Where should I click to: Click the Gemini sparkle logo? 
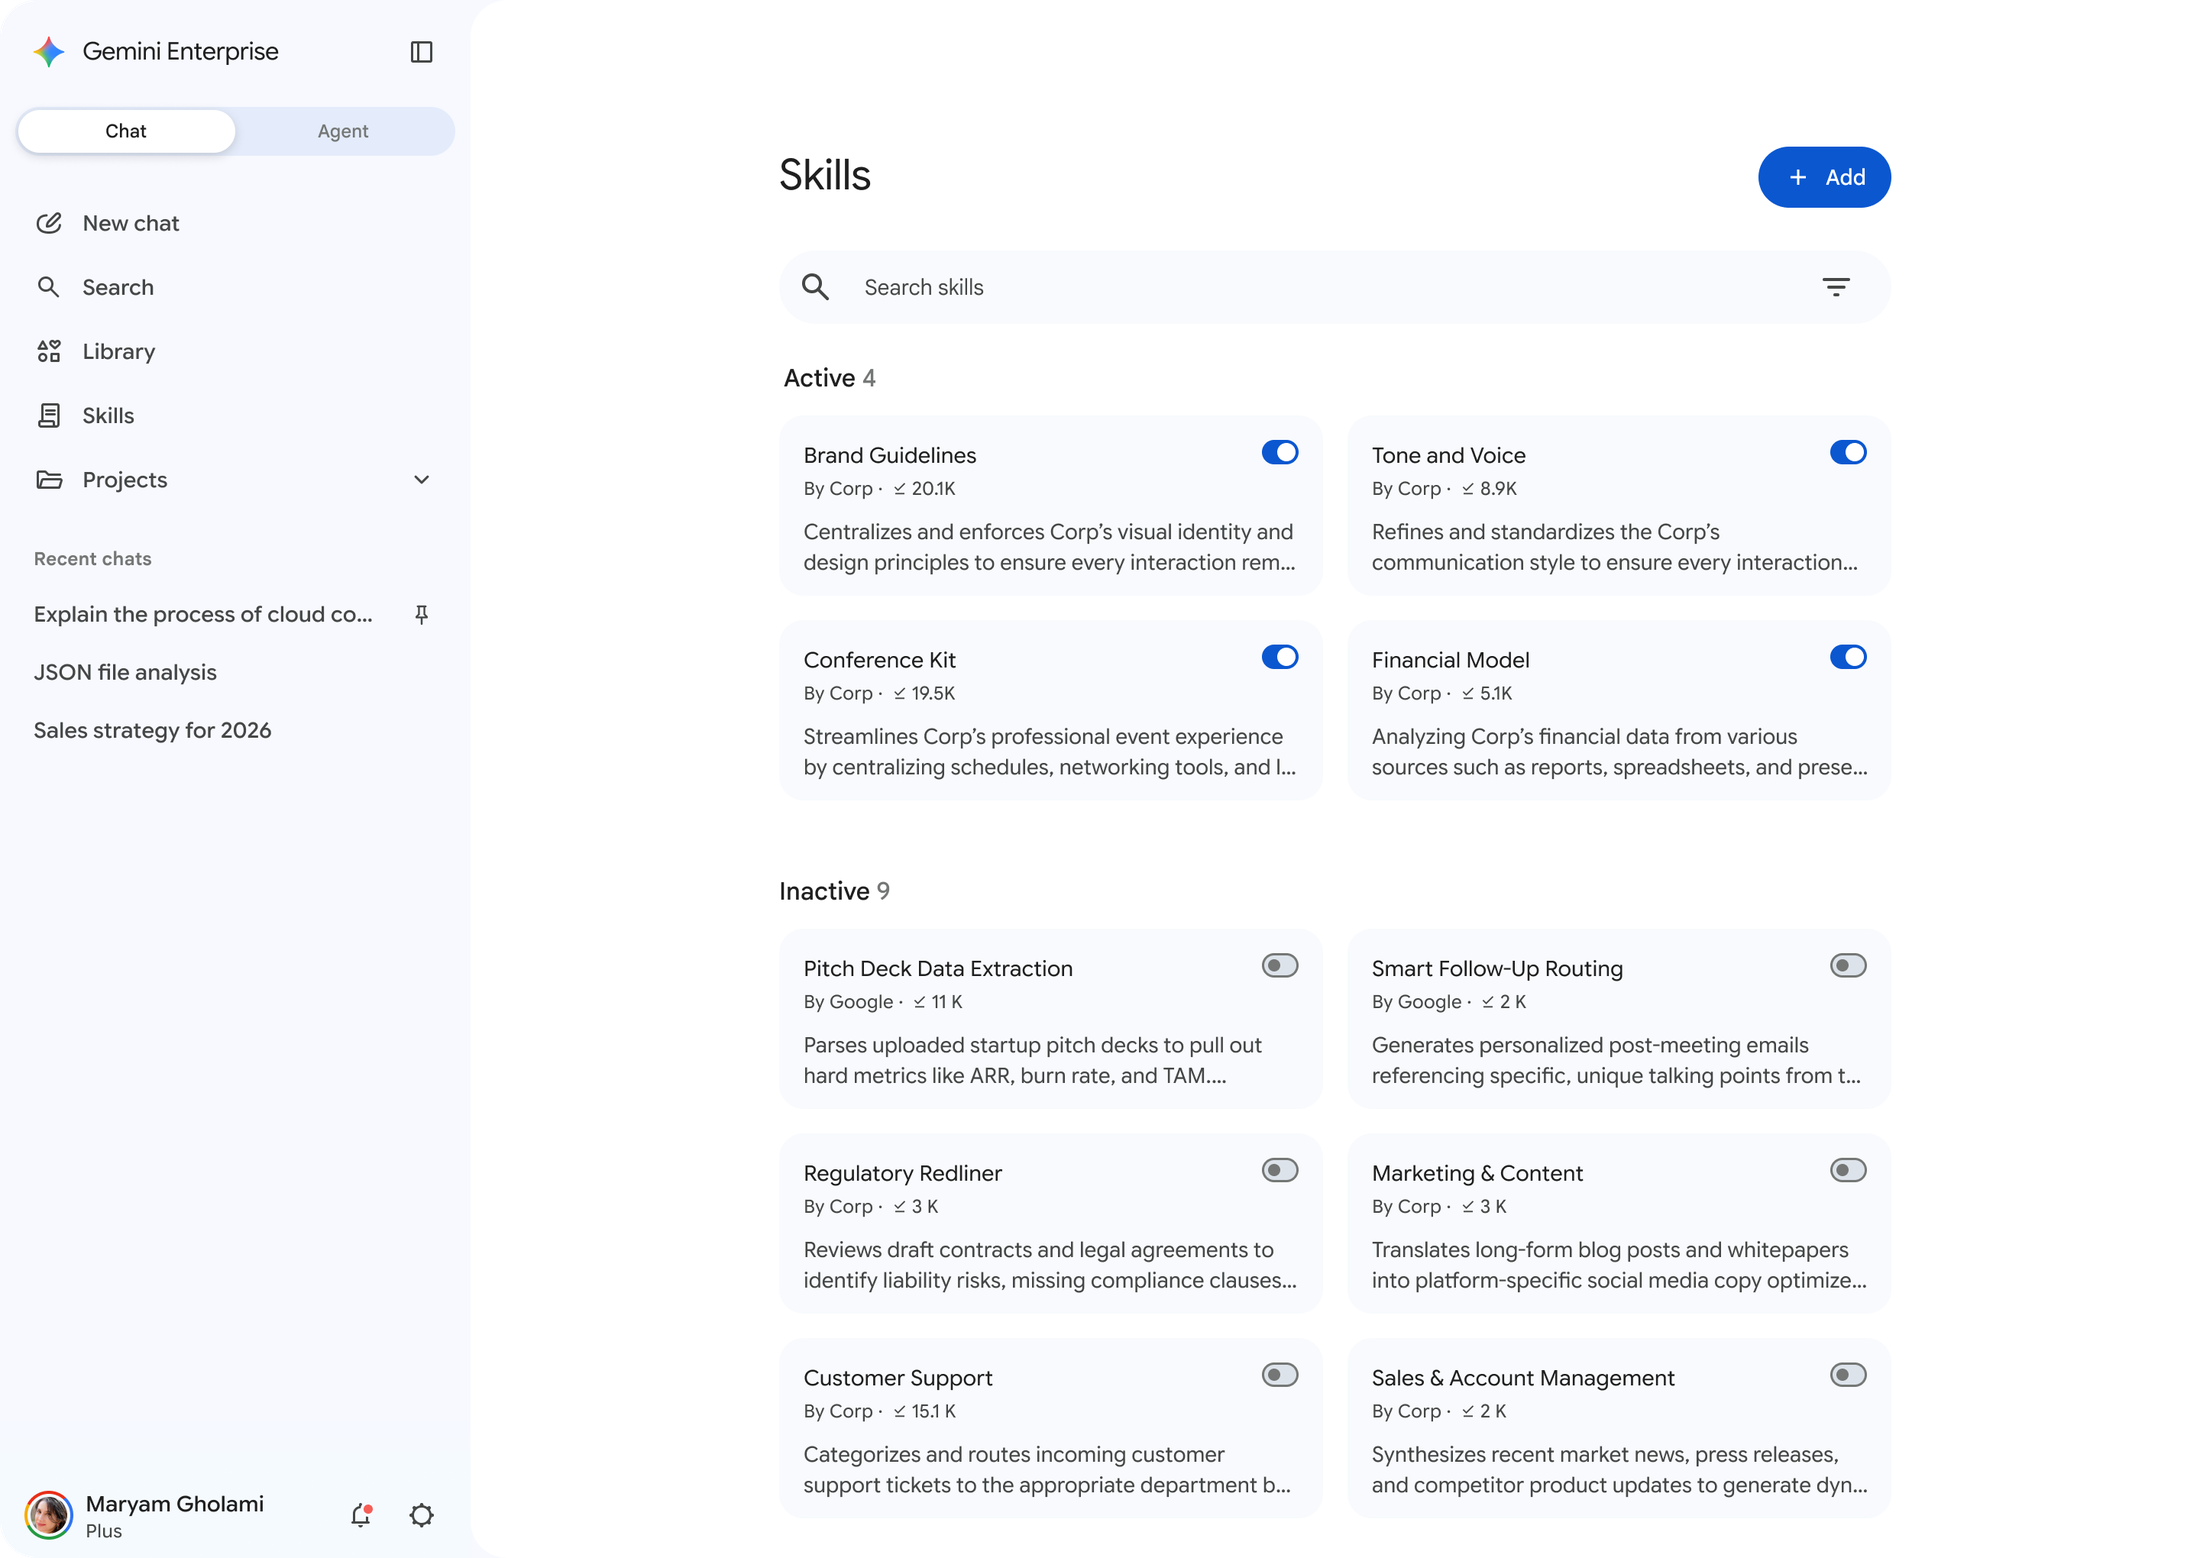click(x=49, y=51)
